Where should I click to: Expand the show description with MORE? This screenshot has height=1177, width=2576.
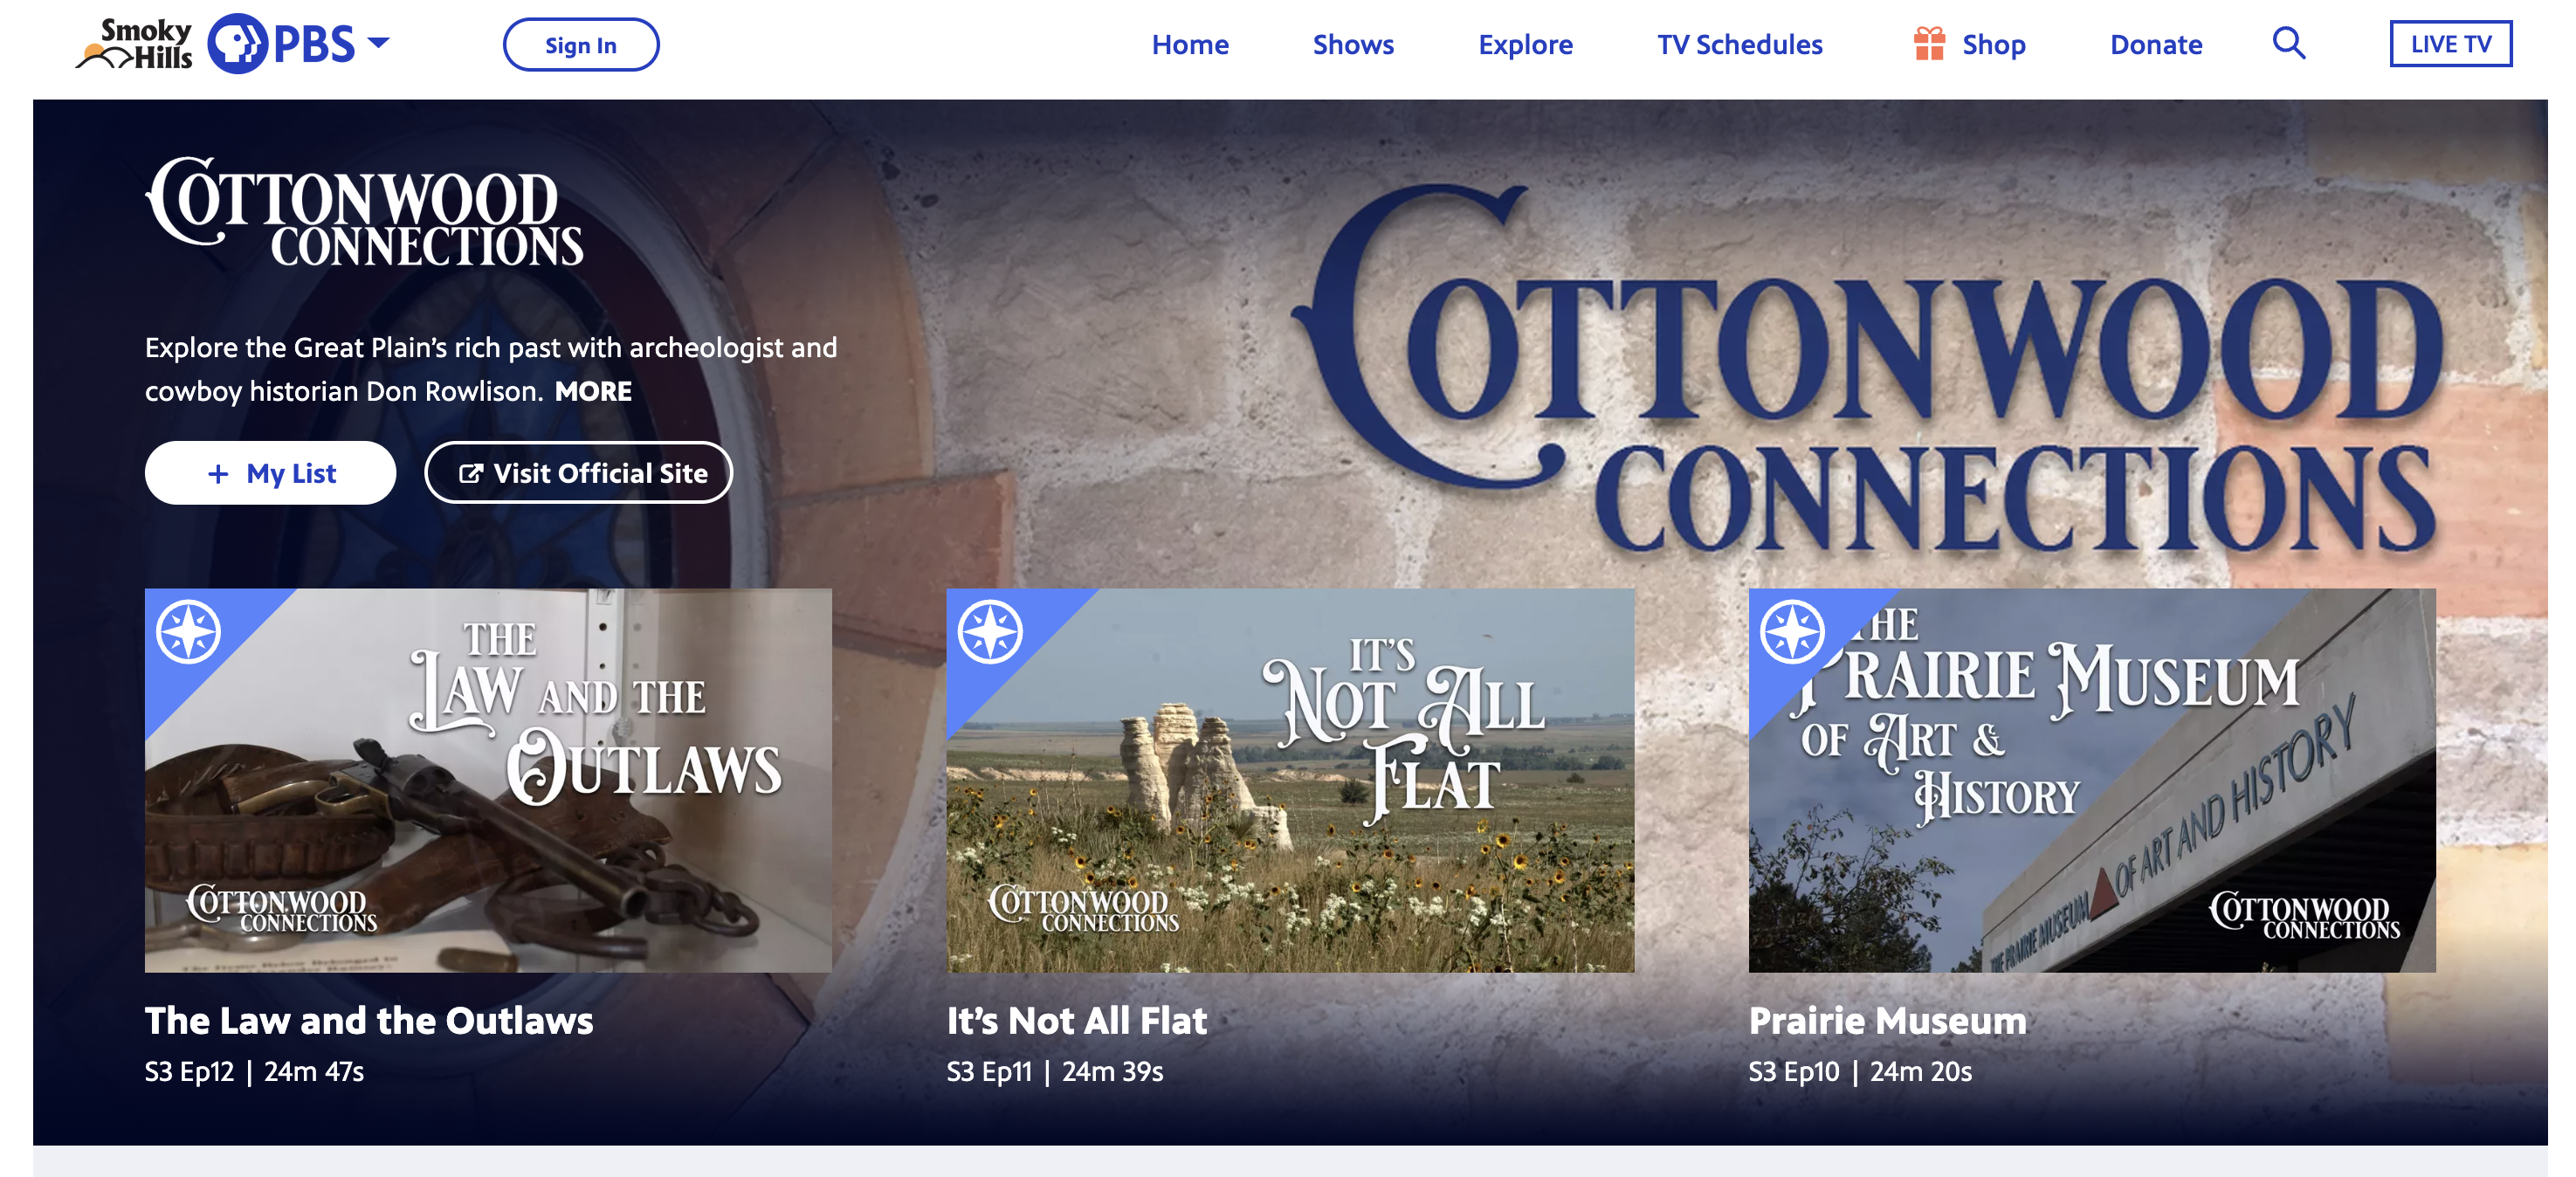click(x=593, y=391)
